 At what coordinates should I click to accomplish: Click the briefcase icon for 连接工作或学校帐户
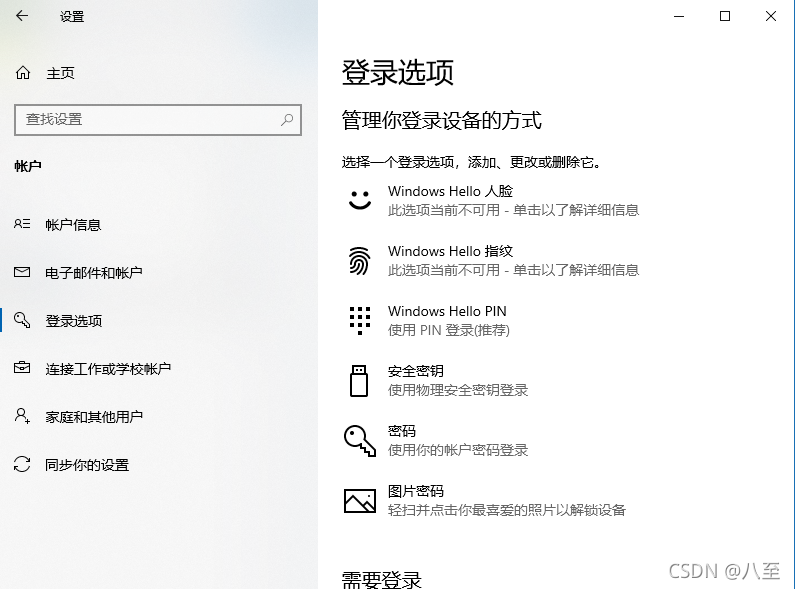tap(22, 367)
